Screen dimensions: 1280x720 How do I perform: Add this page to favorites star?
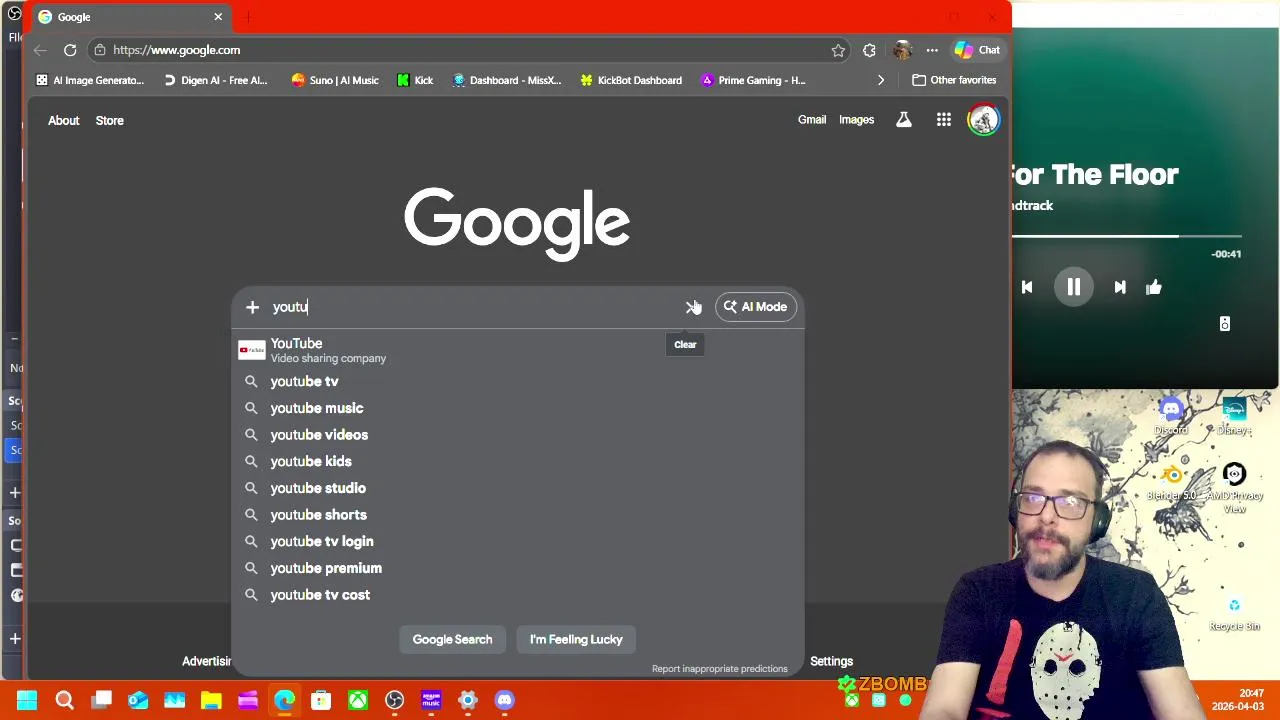[838, 50]
